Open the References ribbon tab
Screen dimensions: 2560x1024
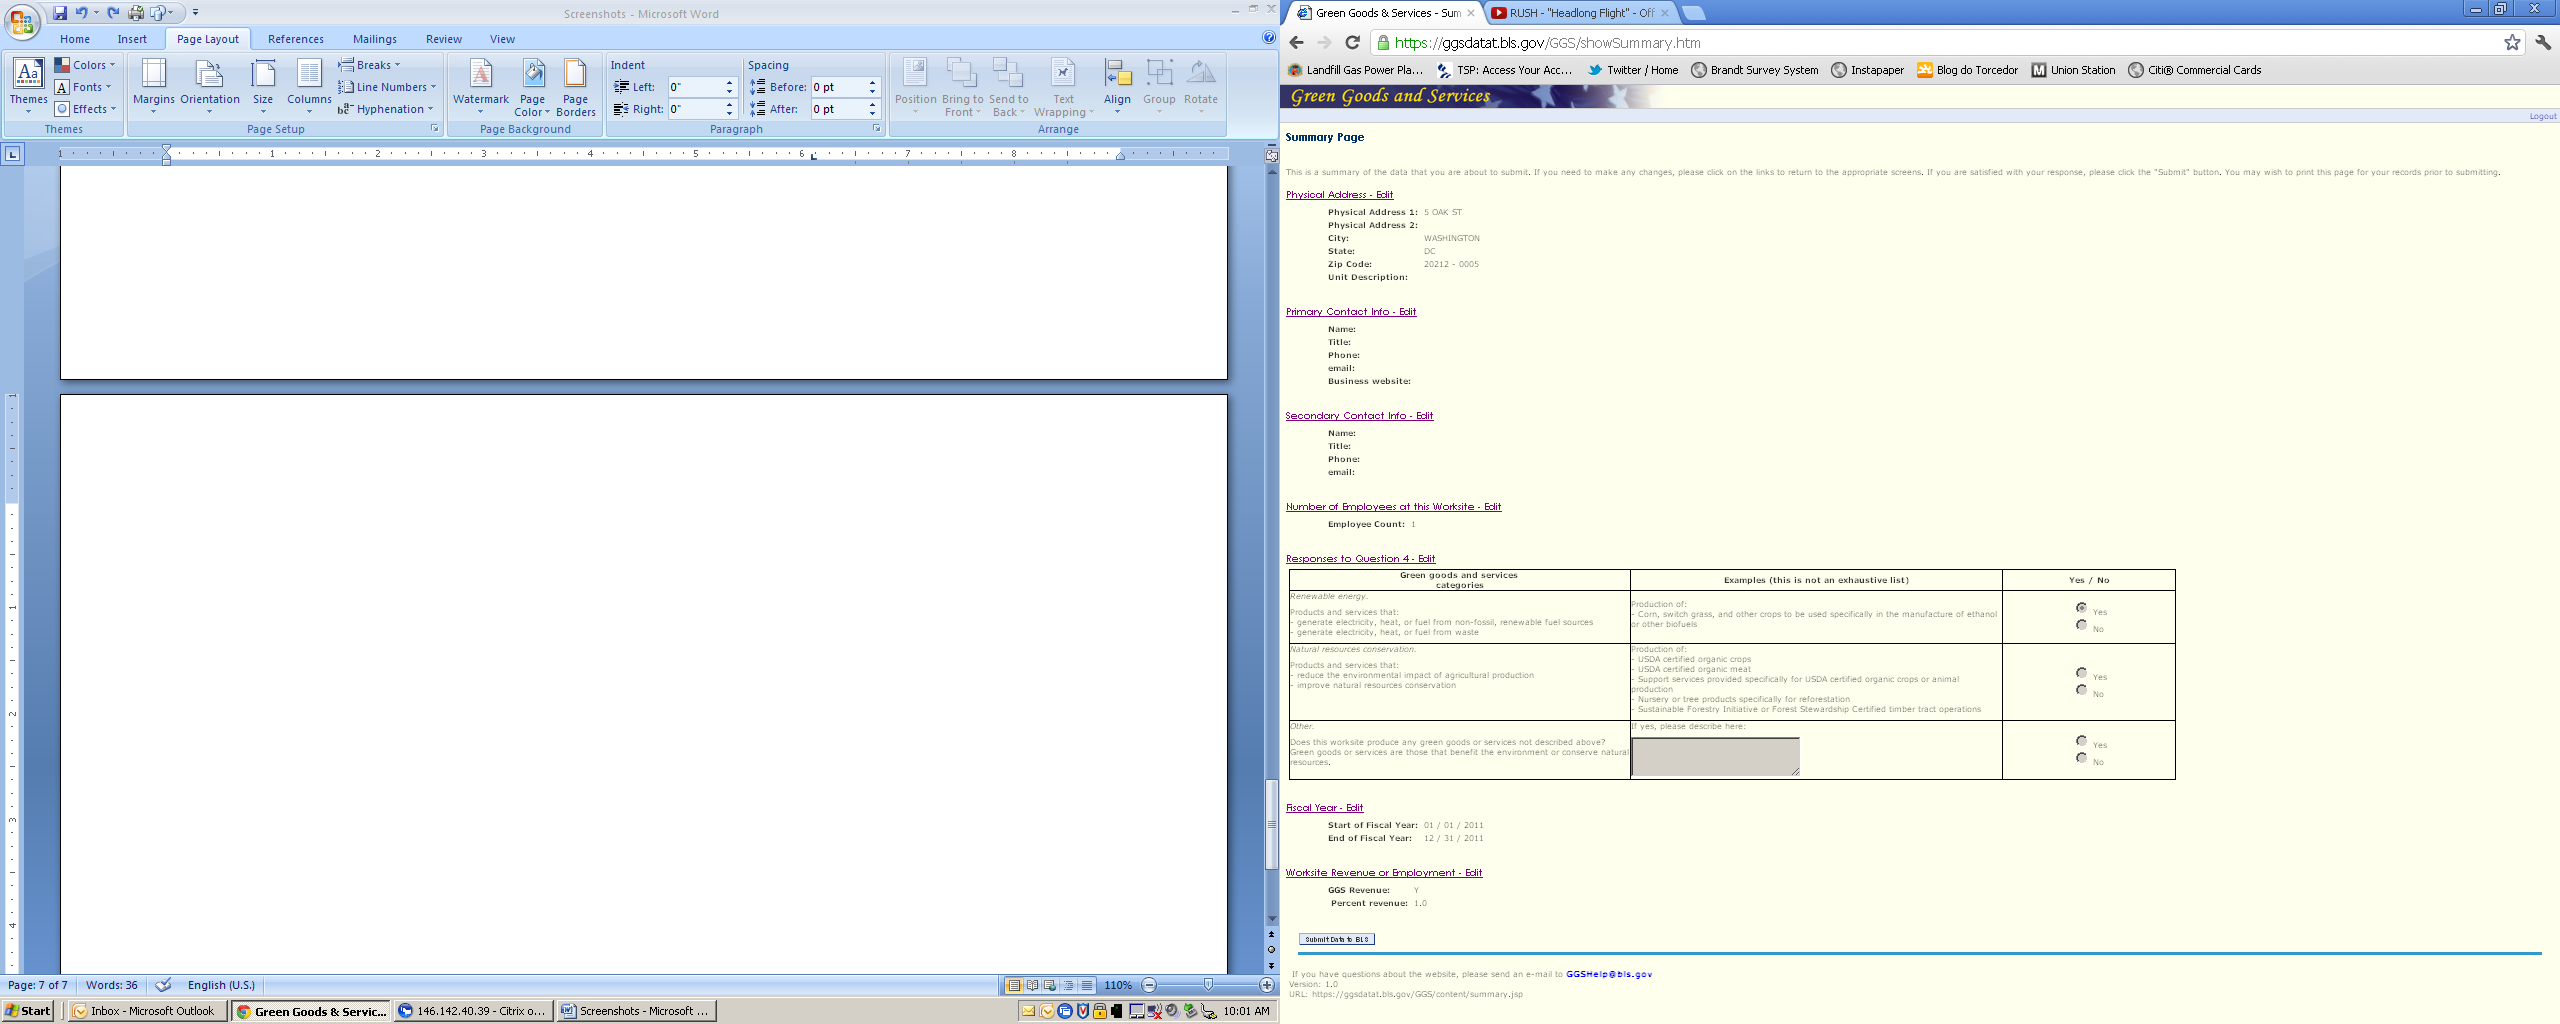296,39
